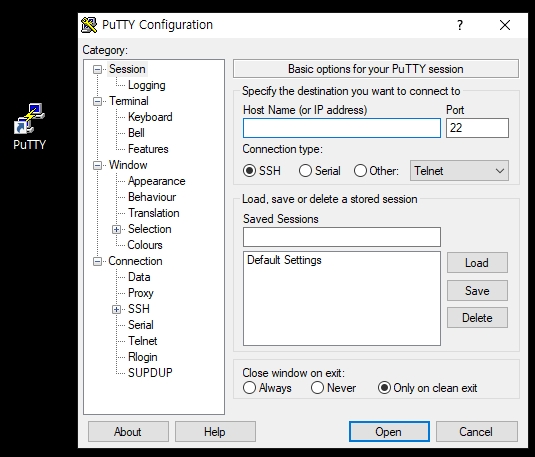Click the Help button
Screen dimensions: 535x457
215,432
